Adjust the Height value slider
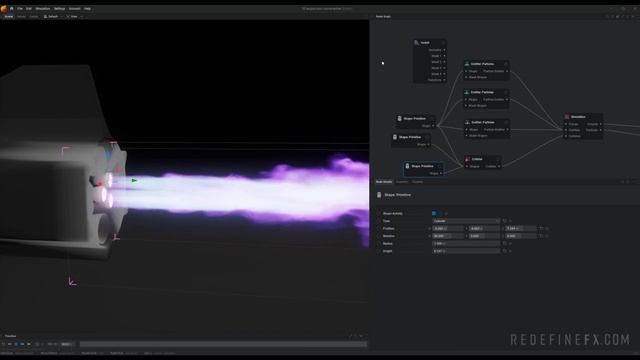640x360 pixels. pyautogui.click(x=466, y=251)
